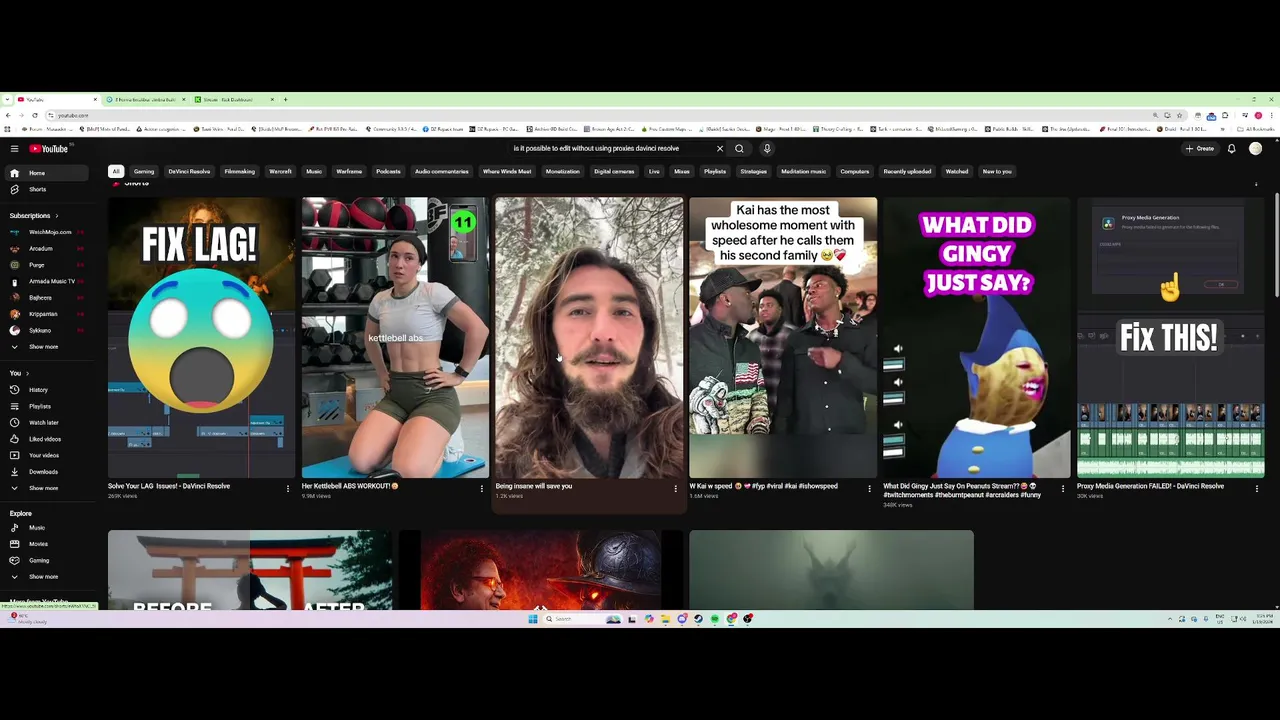
Task: Open the Kripparrian subscription channel
Action: click(x=48, y=314)
